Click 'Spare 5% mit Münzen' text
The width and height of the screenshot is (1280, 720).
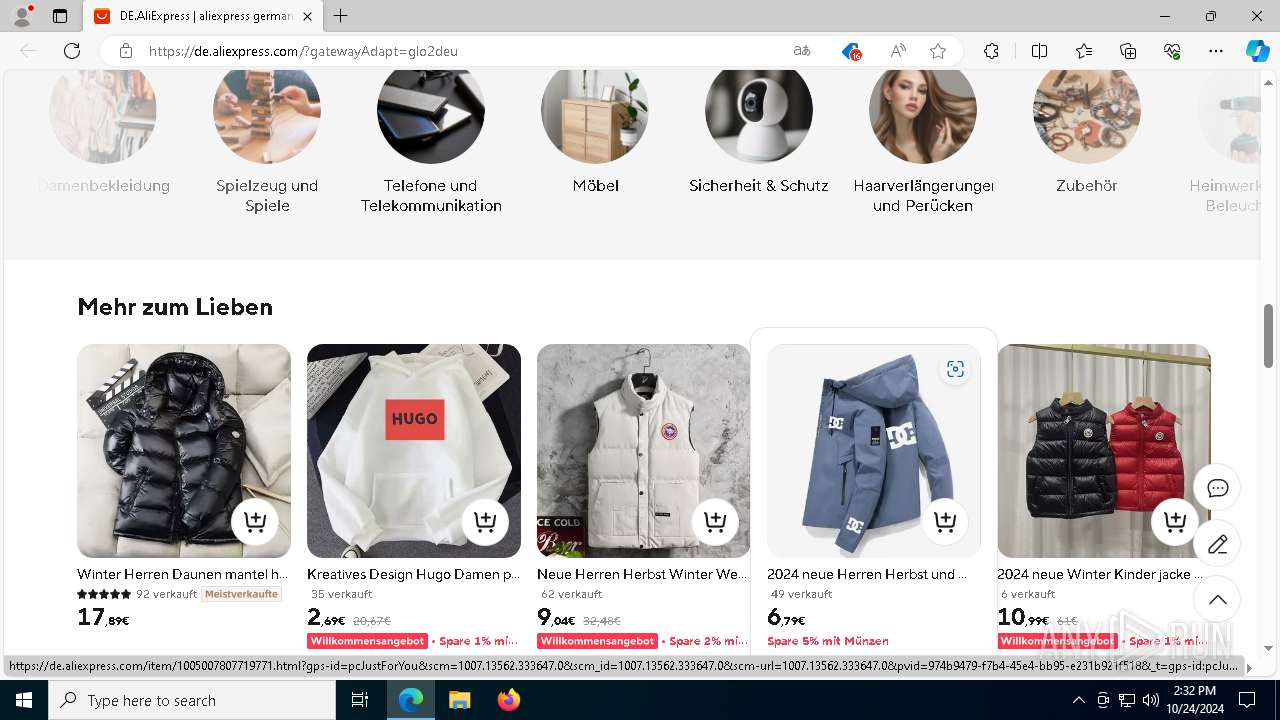point(828,641)
